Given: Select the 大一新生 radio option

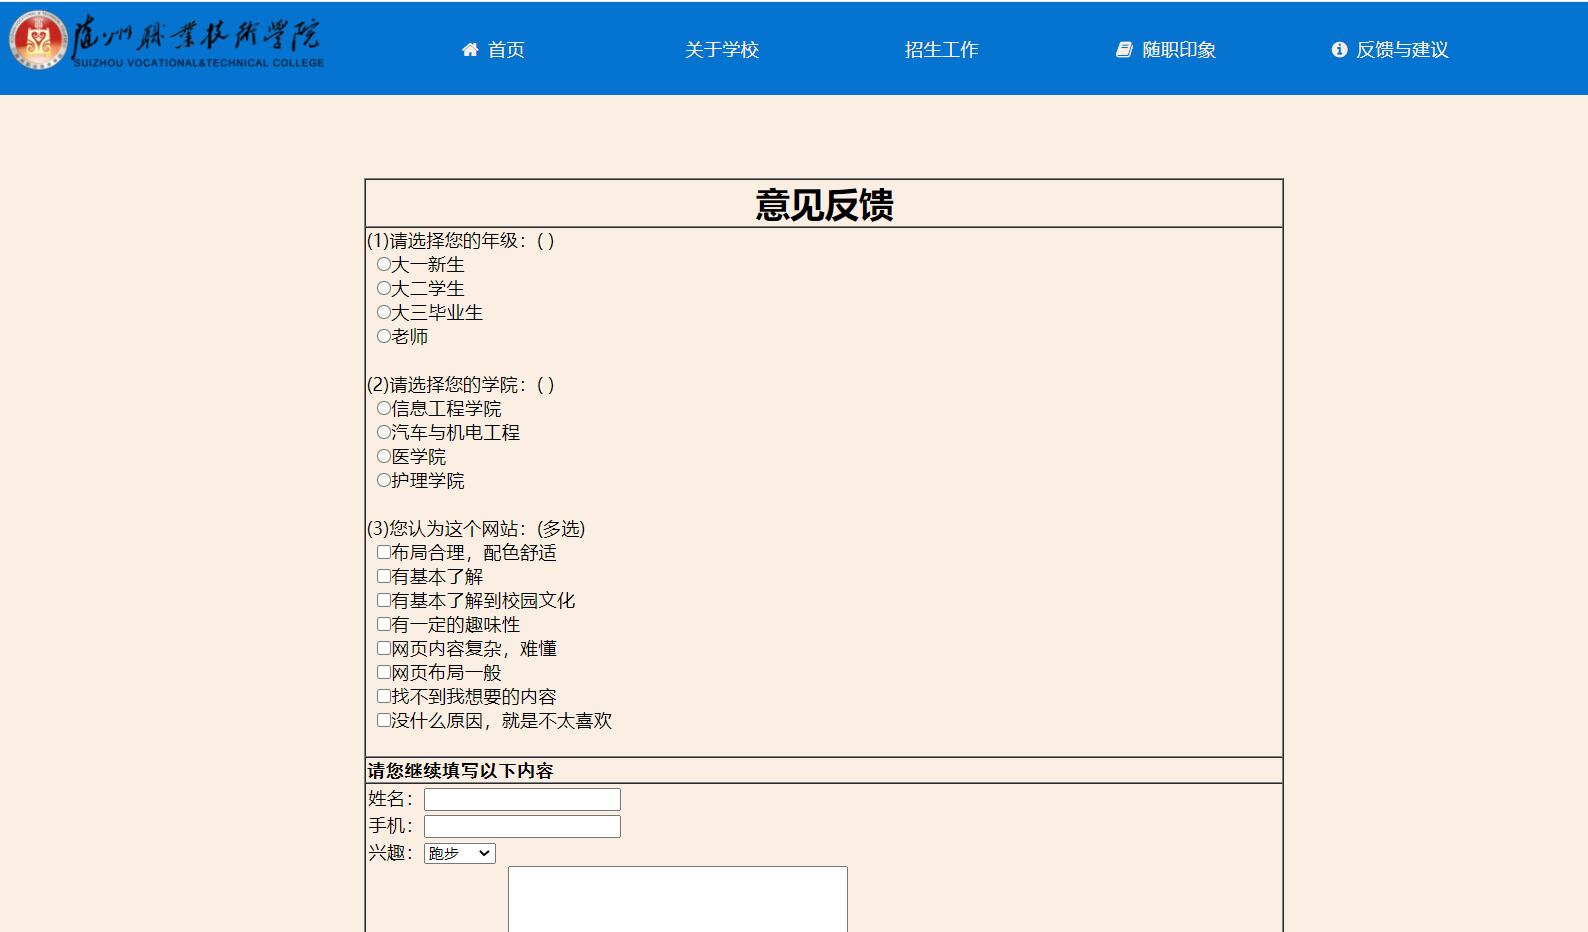Looking at the screenshot, I should (384, 264).
